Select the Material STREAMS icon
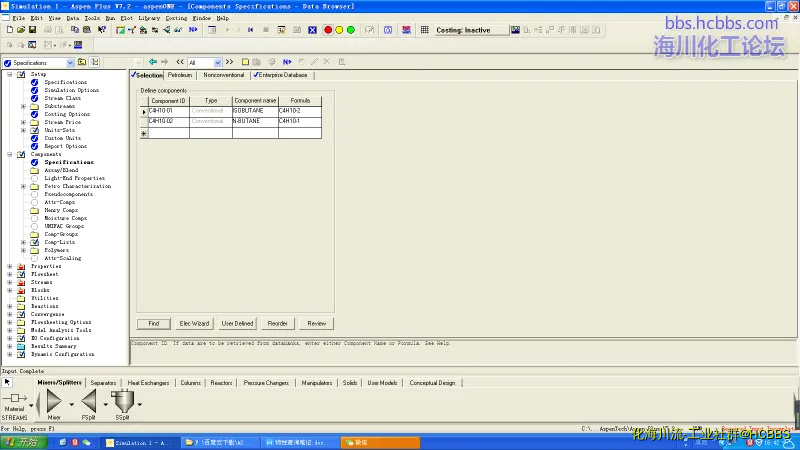The image size is (800, 450). coord(15,398)
